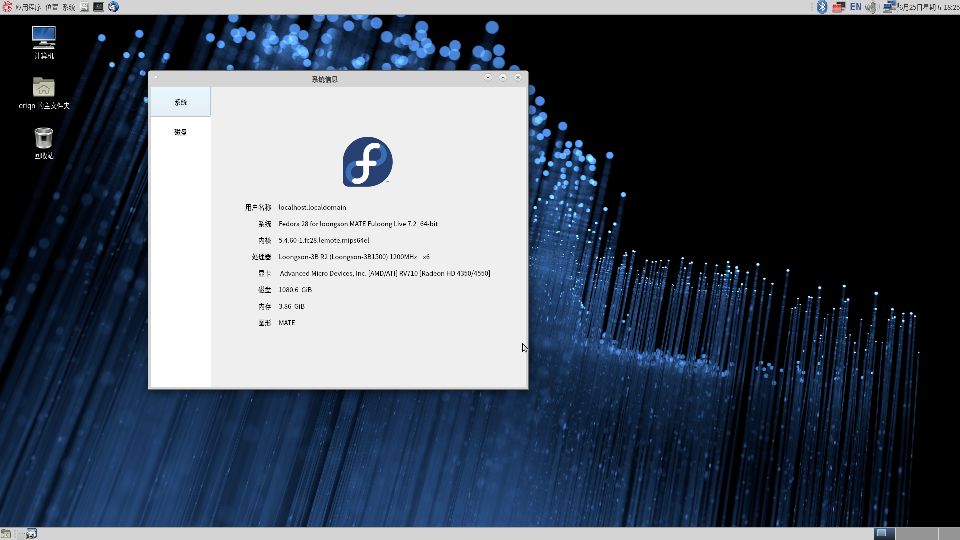Screen dimensions: 960x540
Task: Open the Computer desktop icon
Action: pos(43,42)
